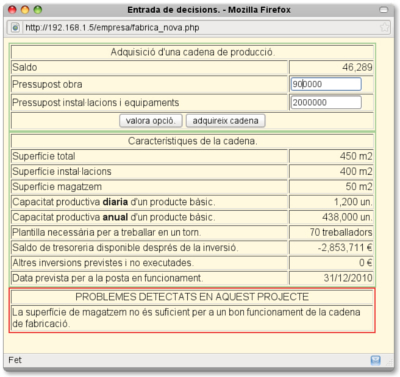
Task: Click the resize grip in the status bar corner
Action: point(389,362)
